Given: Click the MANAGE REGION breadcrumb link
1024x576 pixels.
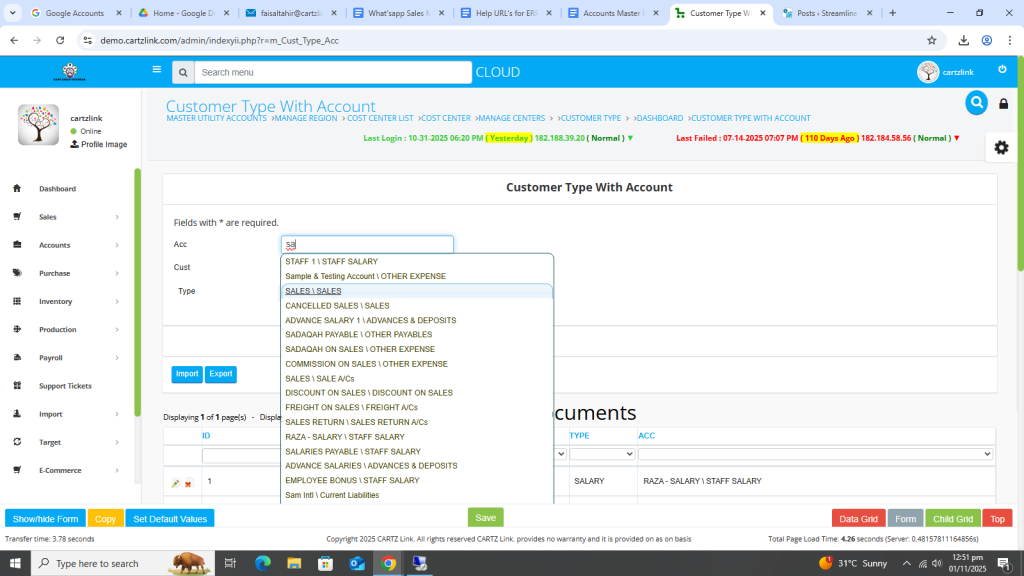Looking at the screenshot, I should (x=305, y=118).
